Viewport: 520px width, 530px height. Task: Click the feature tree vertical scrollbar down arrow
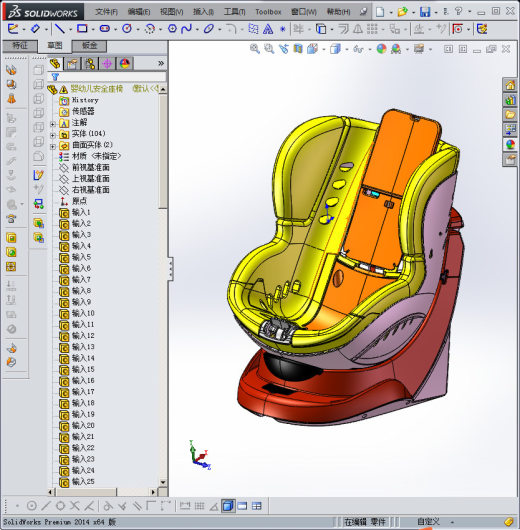pos(163,482)
